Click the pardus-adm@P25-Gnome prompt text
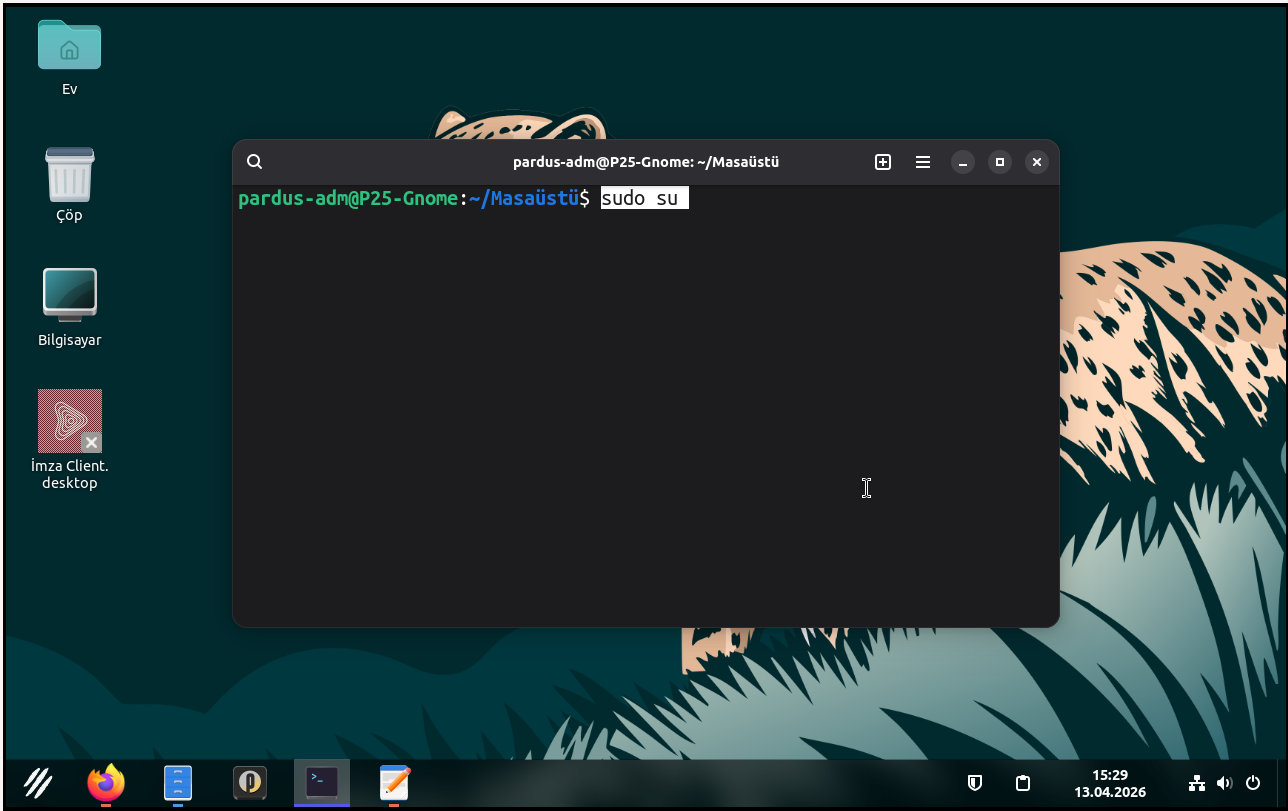The height and width of the screenshot is (811, 1288). pyautogui.click(x=348, y=198)
